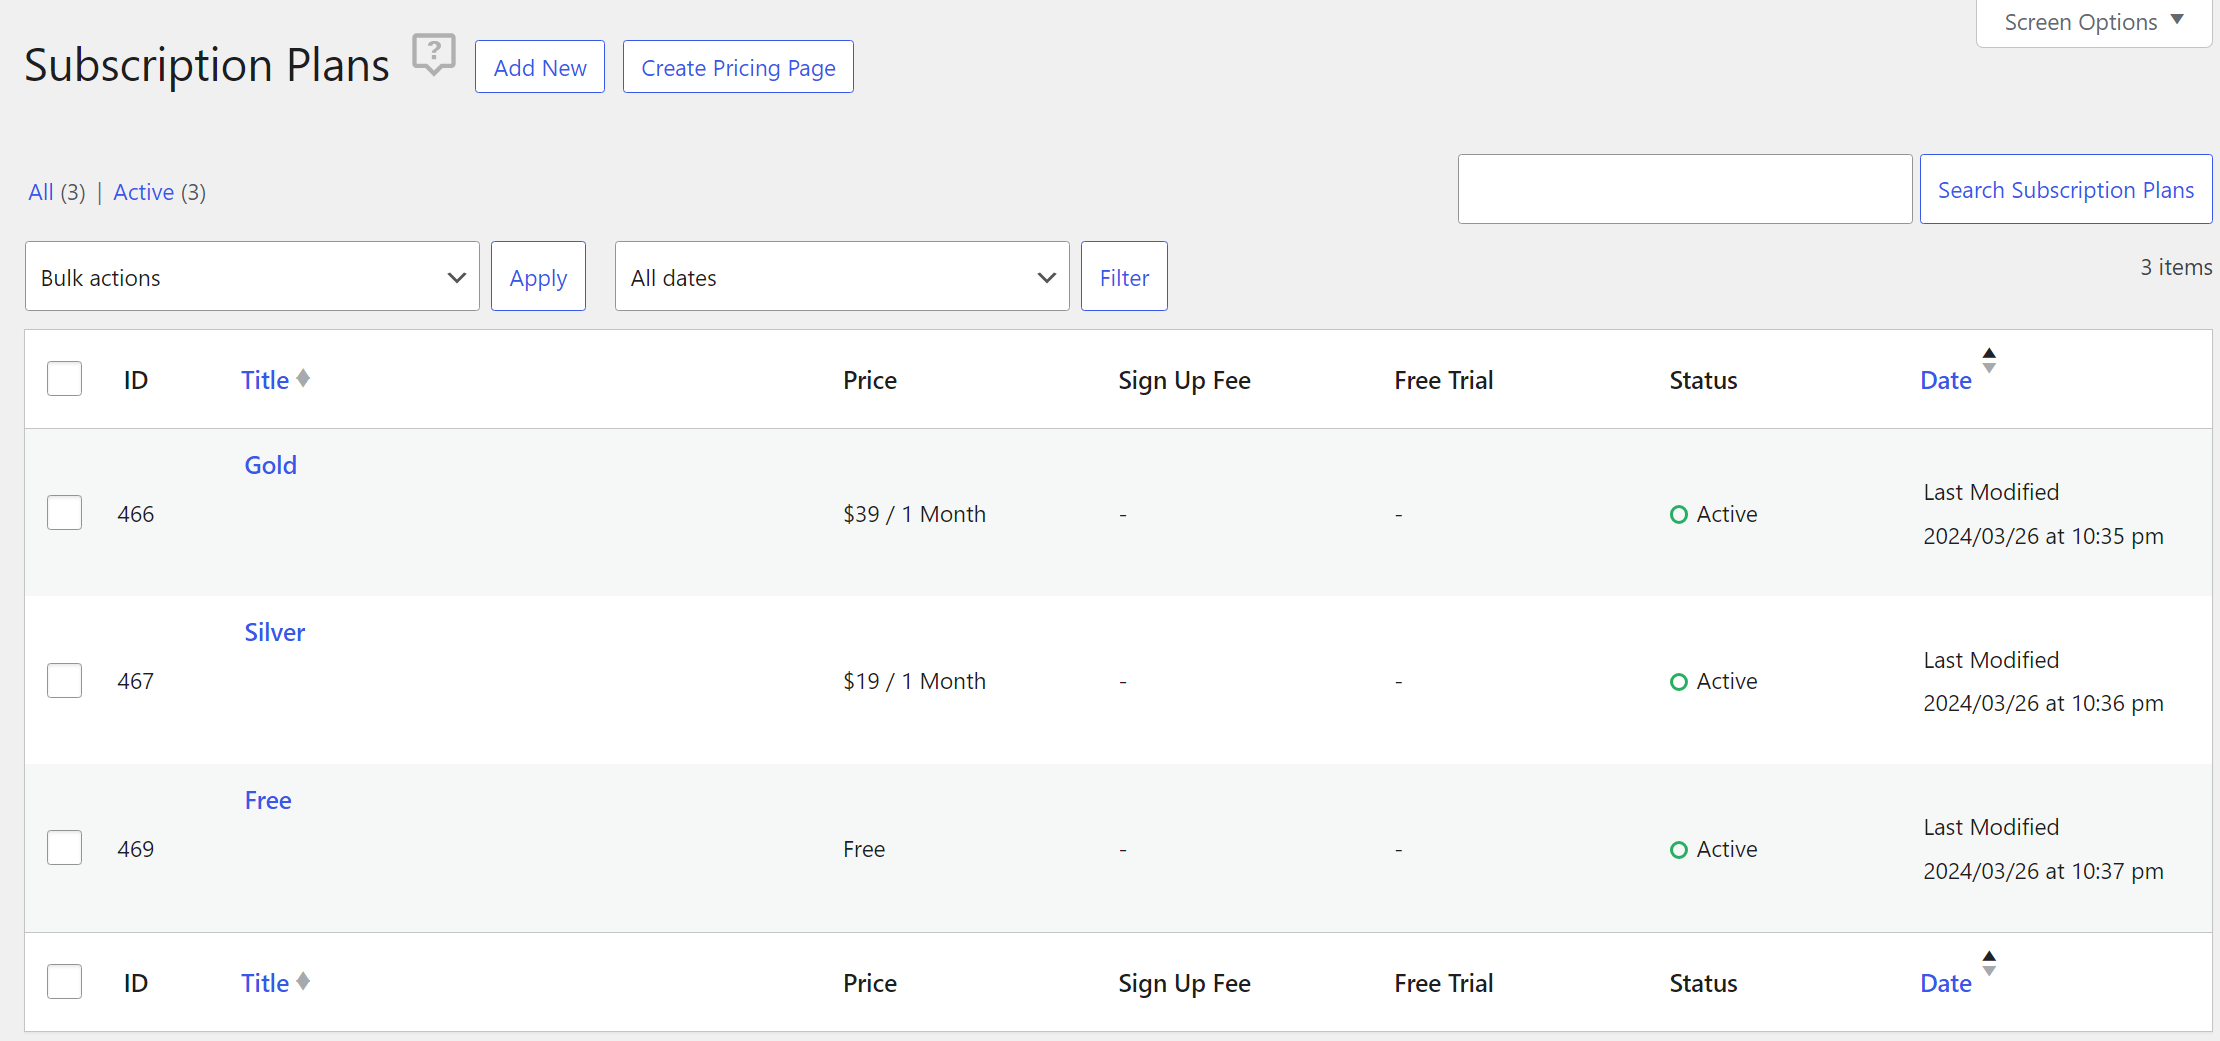This screenshot has height=1041, width=2220.
Task: Click the Status column header at top
Action: pos(1703,380)
